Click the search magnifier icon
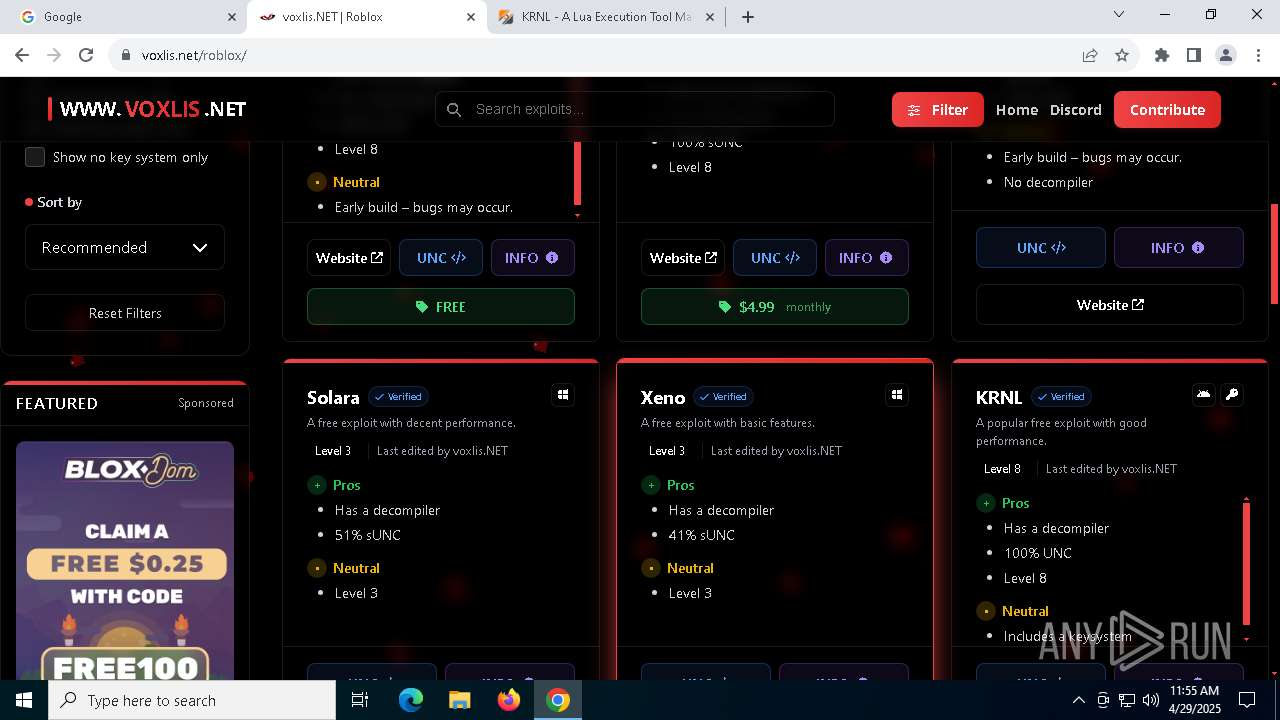Viewport: 1280px width, 720px height. tap(454, 109)
